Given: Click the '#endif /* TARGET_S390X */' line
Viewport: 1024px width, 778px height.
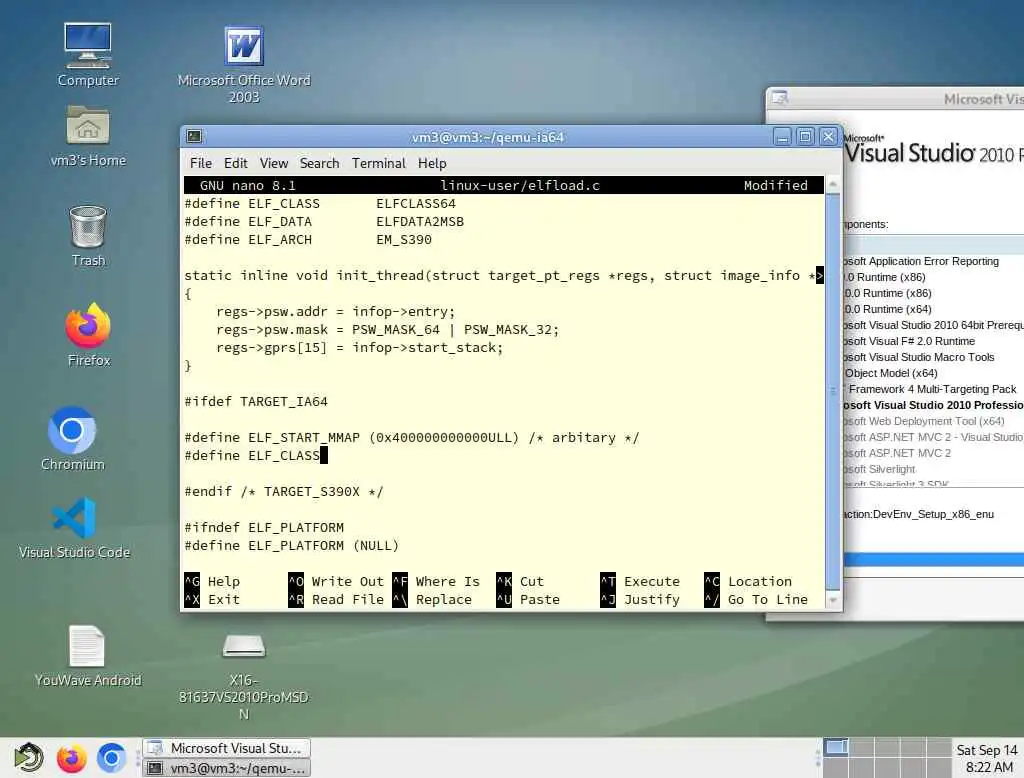Looking at the screenshot, I should tap(284, 491).
